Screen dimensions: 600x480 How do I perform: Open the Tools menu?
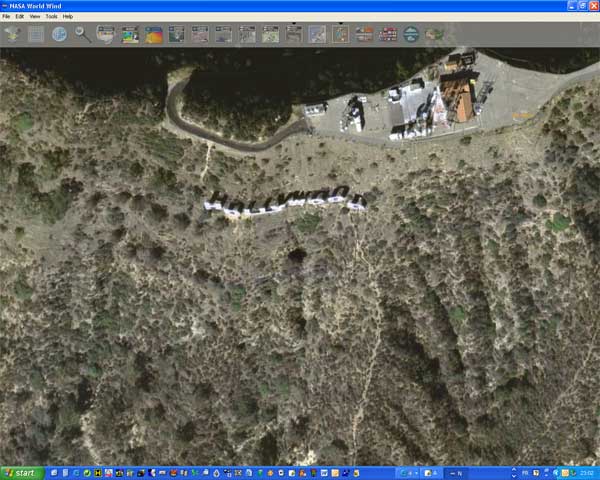pyautogui.click(x=51, y=17)
